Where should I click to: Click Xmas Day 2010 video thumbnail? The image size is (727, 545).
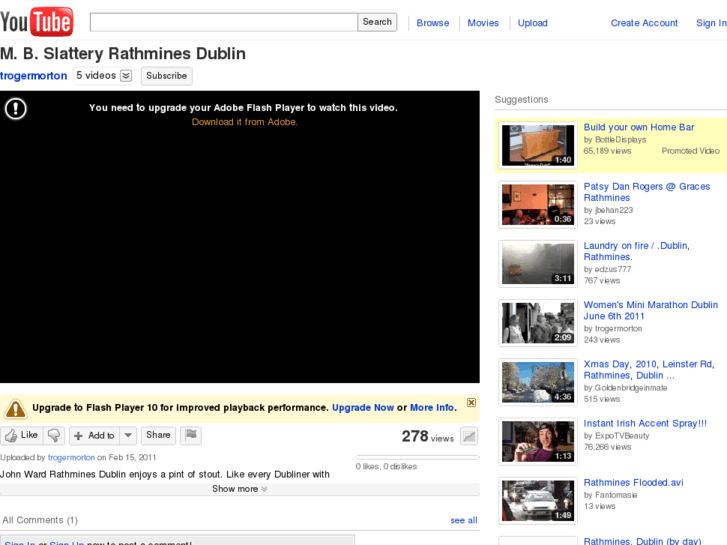pyautogui.click(x=538, y=382)
